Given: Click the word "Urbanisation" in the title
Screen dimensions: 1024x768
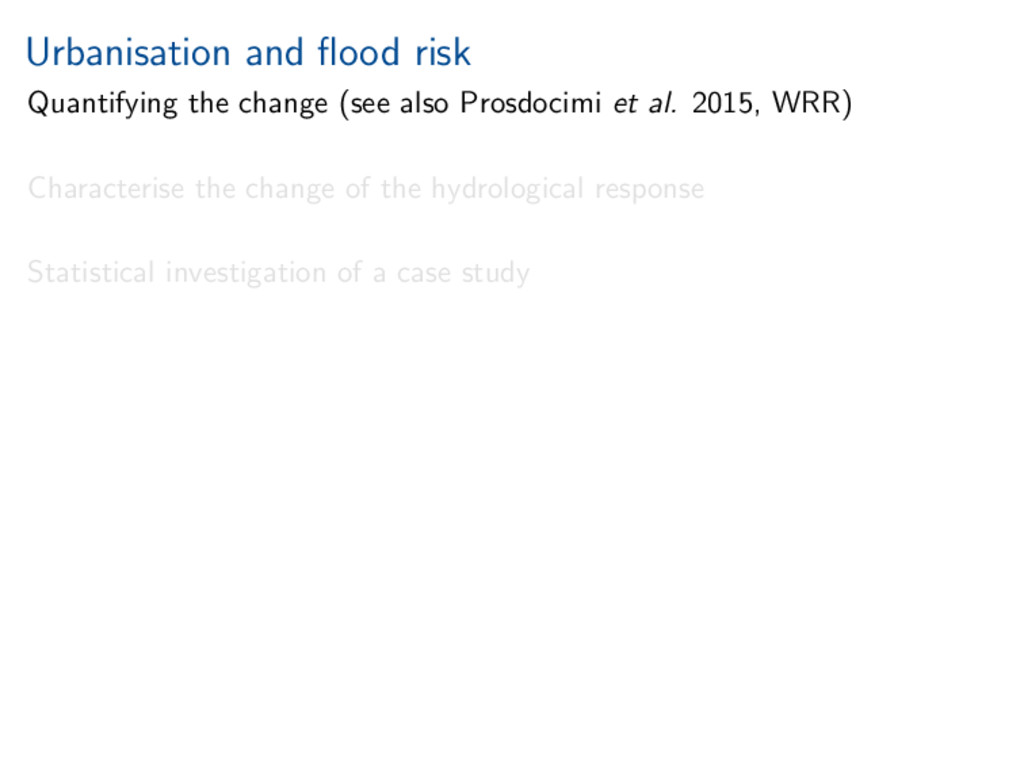Looking at the screenshot, I should tap(130, 53).
